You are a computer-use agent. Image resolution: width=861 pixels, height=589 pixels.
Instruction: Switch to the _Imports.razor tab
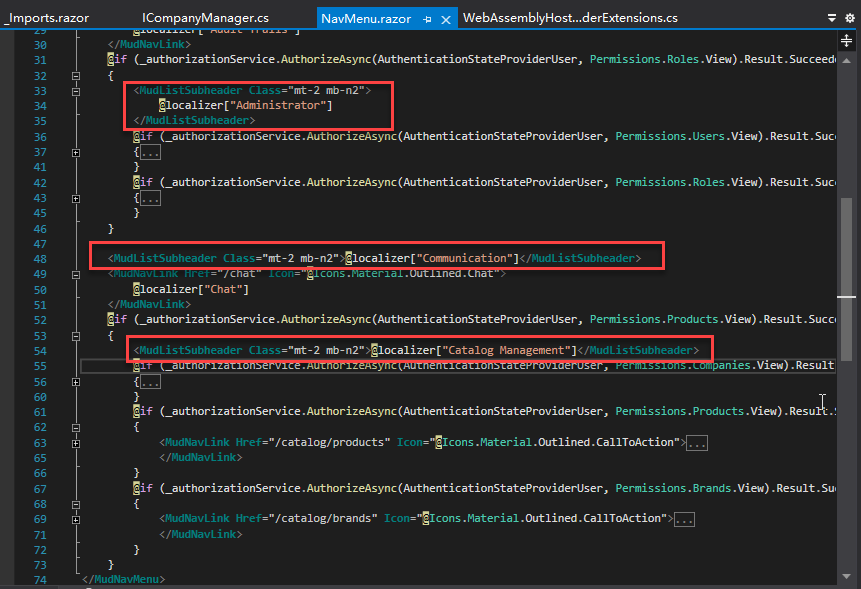point(45,16)
